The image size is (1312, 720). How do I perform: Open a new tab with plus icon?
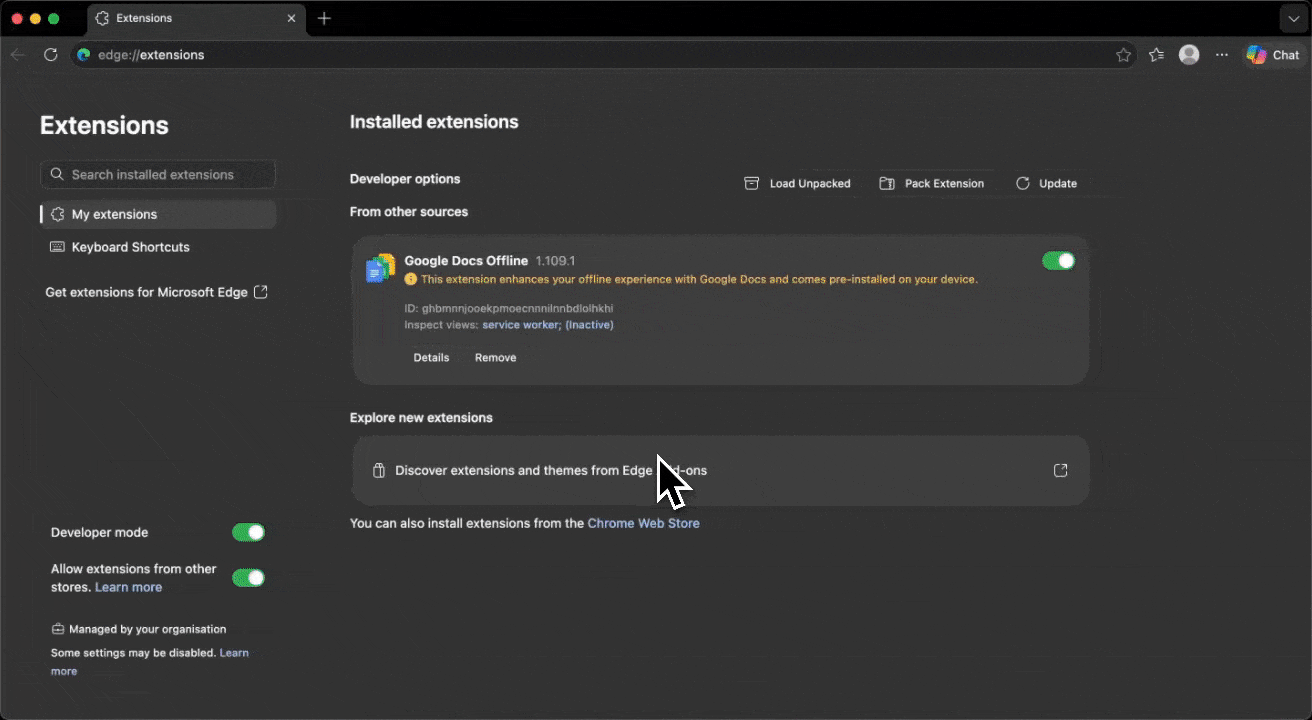[x=324, y=18]
